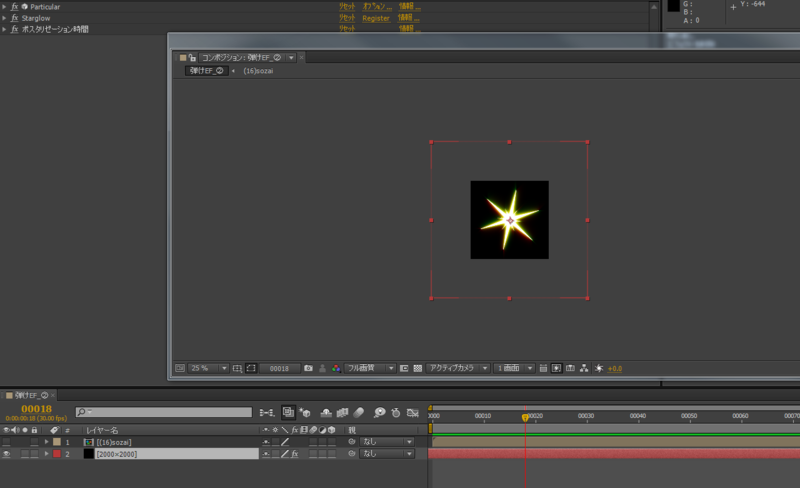800x488 pixels.
Task: Click the +0.0 exposure value
Action: click(615, 369)
